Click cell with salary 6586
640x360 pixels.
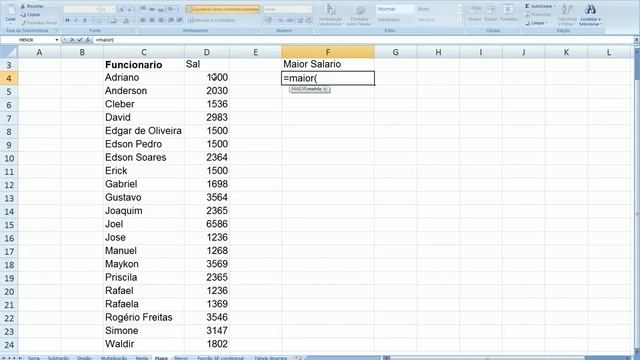pos(207,224)
